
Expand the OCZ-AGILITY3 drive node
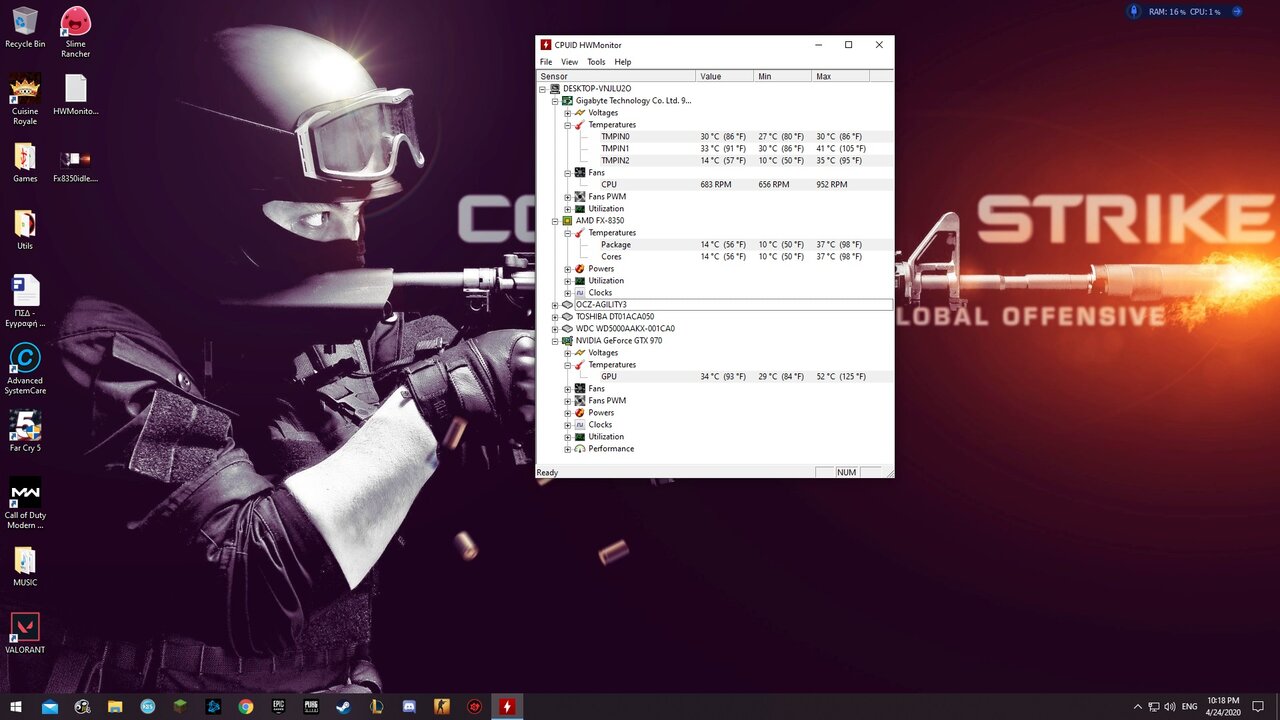pyautogui.click(x=555, y=305)
